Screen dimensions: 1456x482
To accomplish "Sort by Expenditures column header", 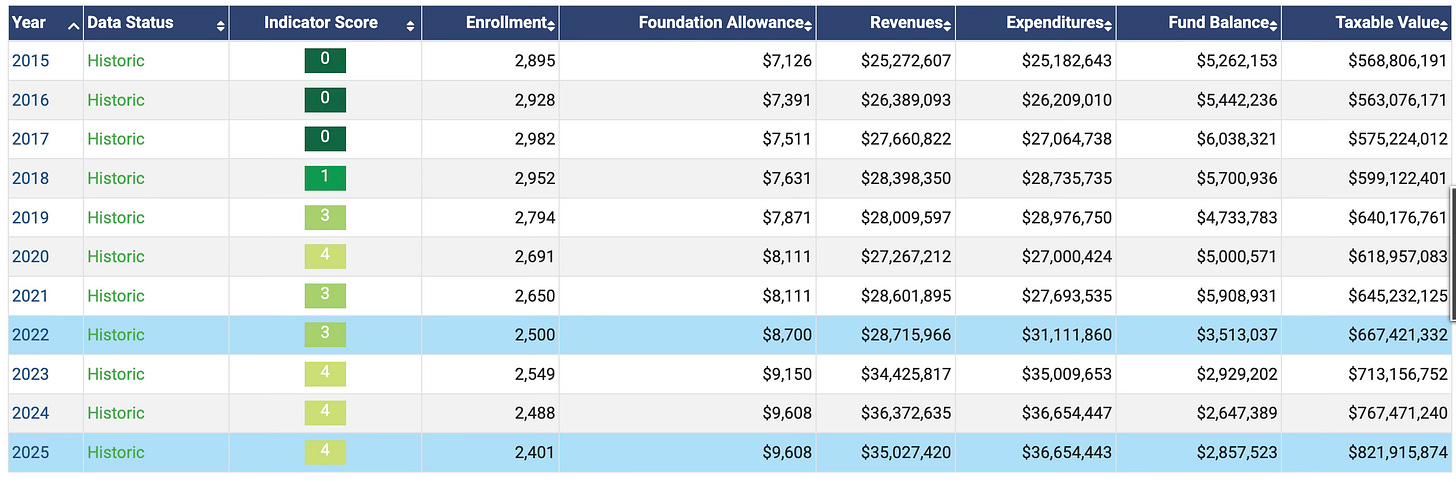I will tap(1036, 22).
